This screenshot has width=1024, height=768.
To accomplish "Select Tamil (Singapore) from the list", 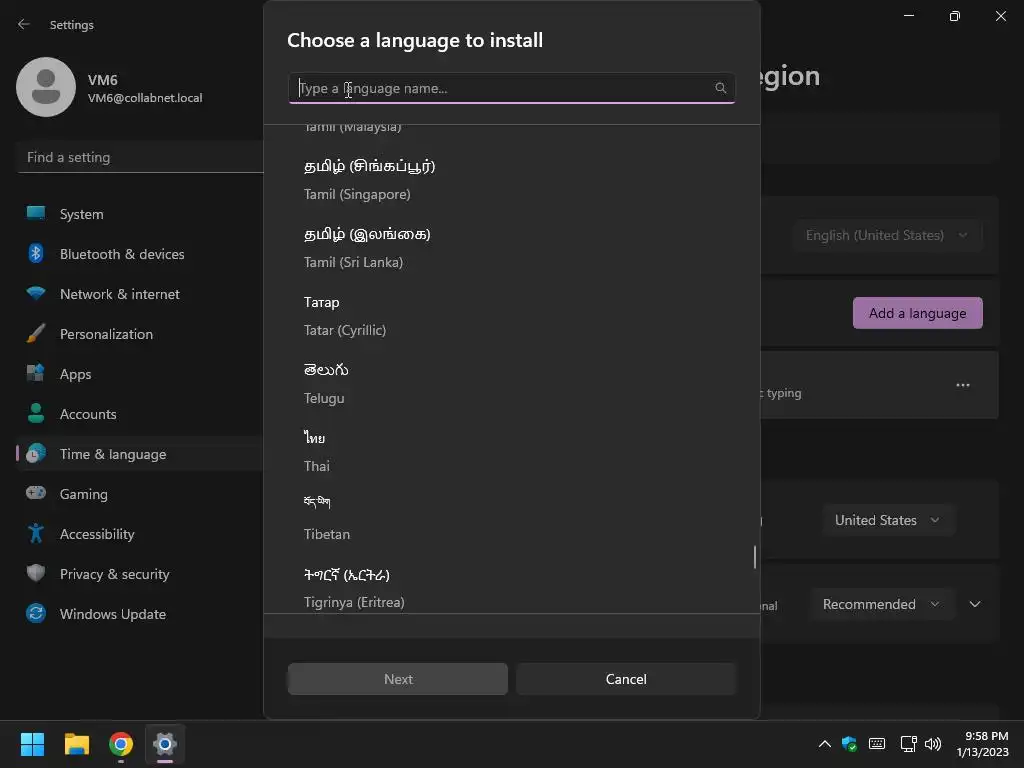I will point(512,180).
